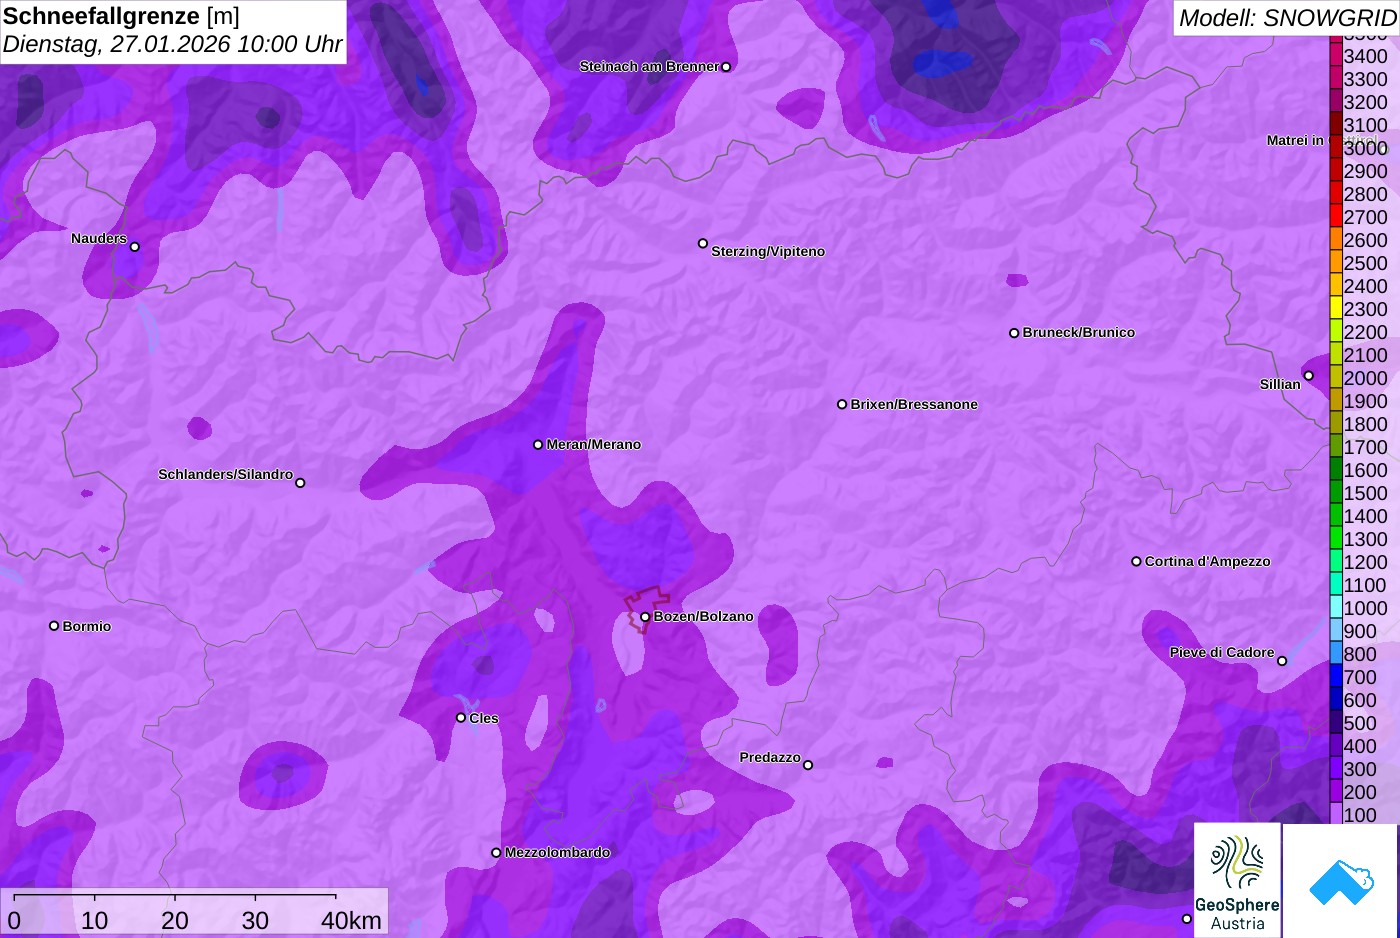Click the Cles location marker
The width and height of the screenshot is (1400, 938).
tap(461, 718)
